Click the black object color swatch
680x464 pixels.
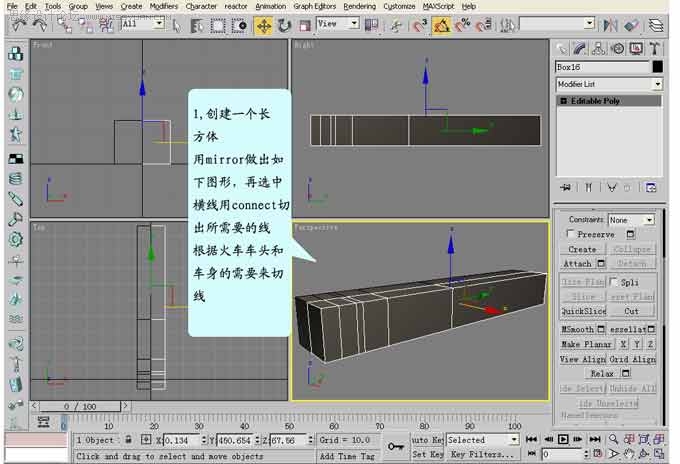pos(657,67)
